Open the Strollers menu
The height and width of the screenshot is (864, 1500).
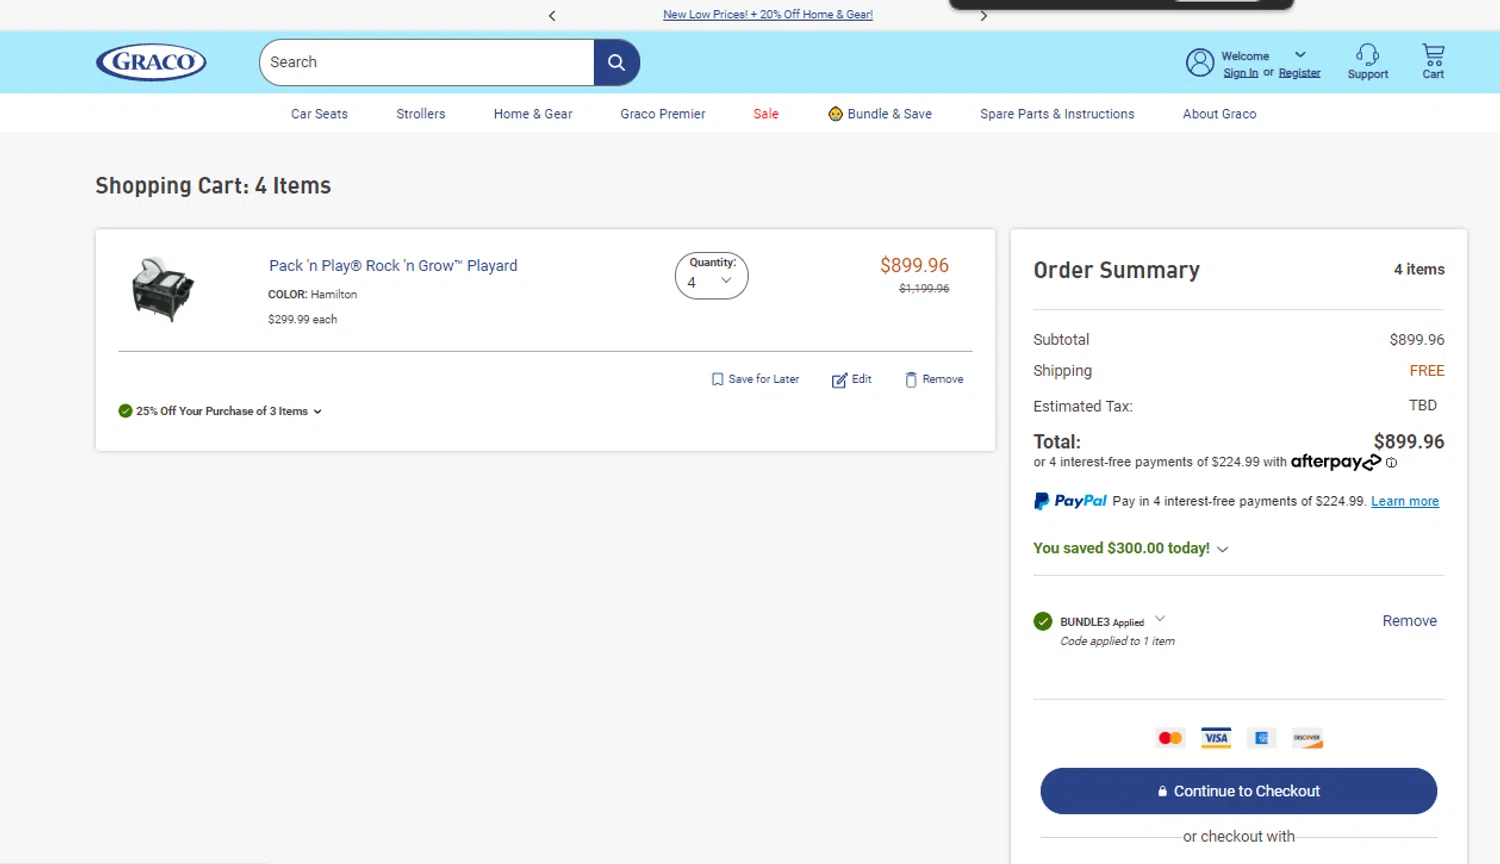tap(421, 114)
